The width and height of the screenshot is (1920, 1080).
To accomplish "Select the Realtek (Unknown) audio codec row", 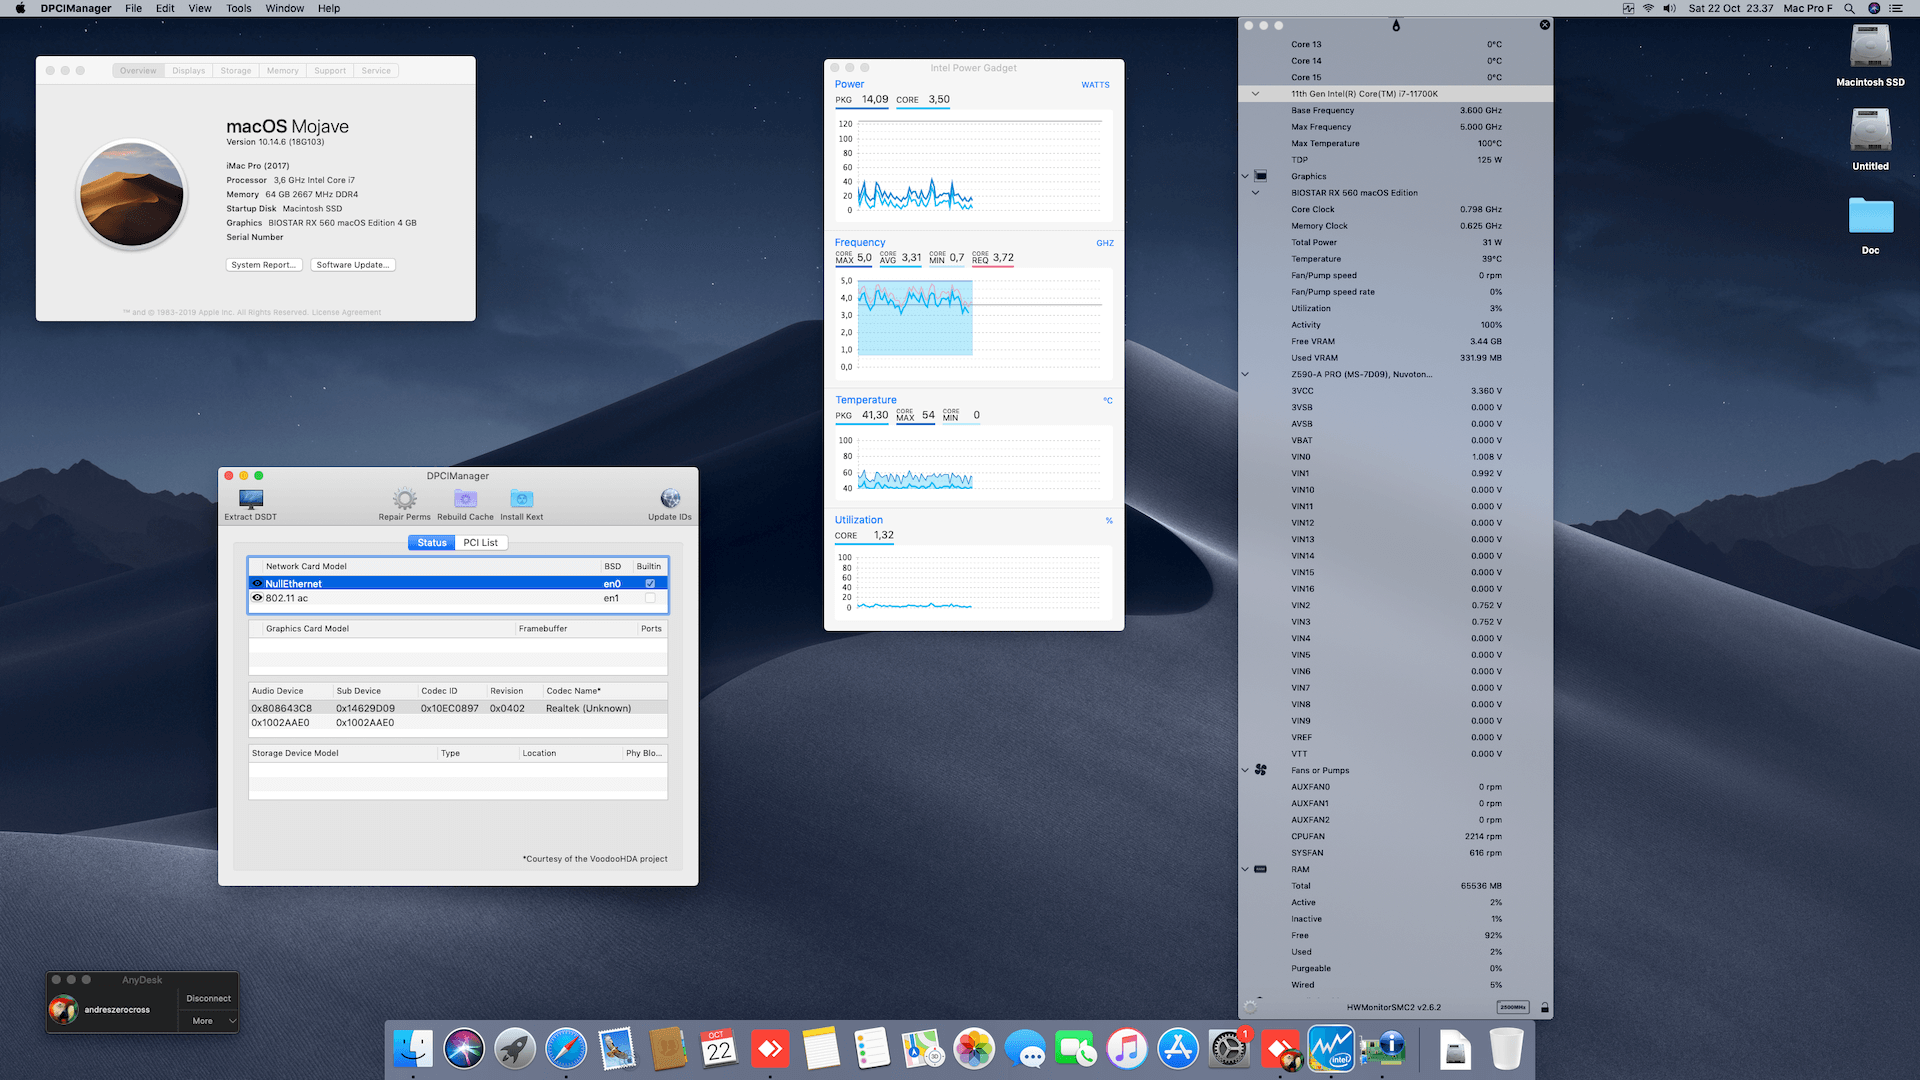I will [x=458, y=708].
